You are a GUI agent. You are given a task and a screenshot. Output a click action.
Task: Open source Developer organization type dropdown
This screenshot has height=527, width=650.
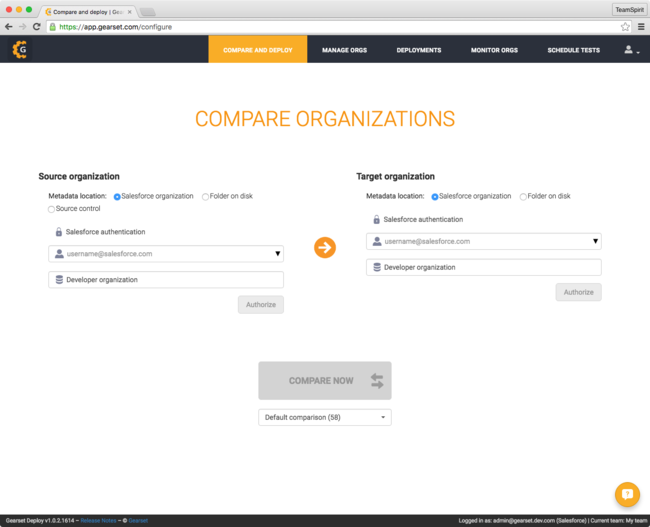click(166, 280)
